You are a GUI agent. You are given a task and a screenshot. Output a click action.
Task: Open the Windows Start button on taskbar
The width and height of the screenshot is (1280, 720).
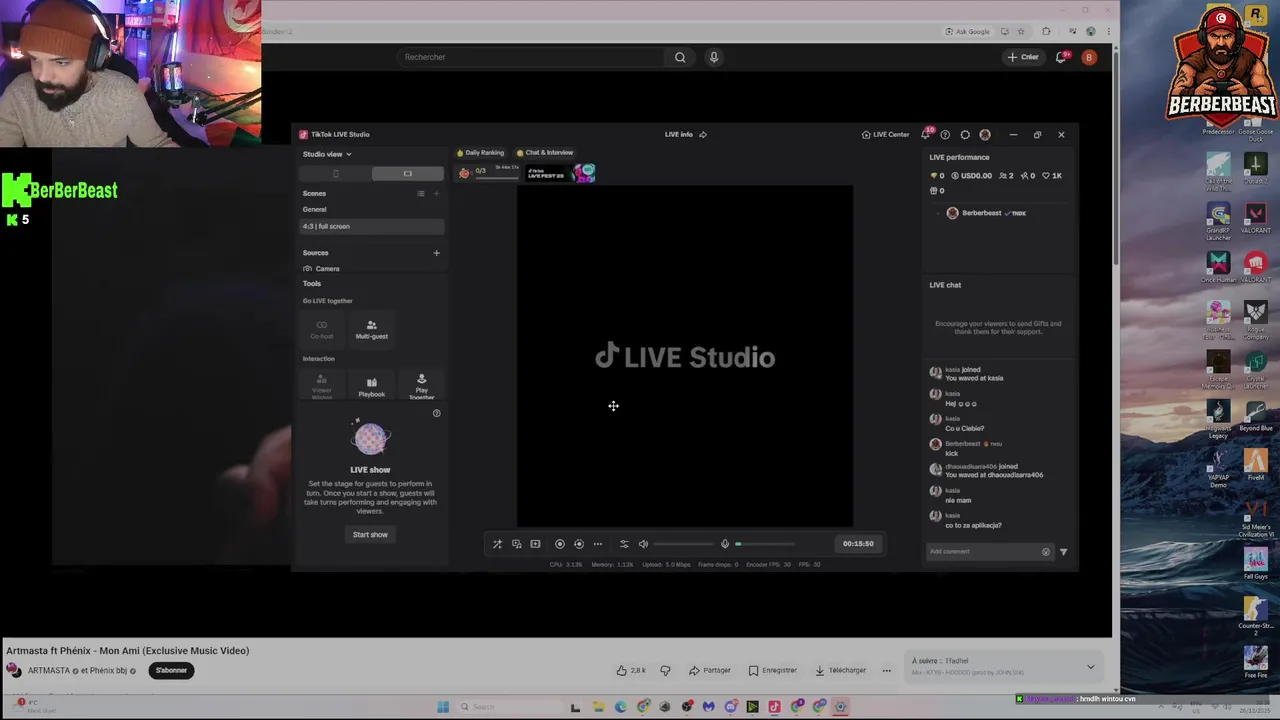click(x=443, y=707)
